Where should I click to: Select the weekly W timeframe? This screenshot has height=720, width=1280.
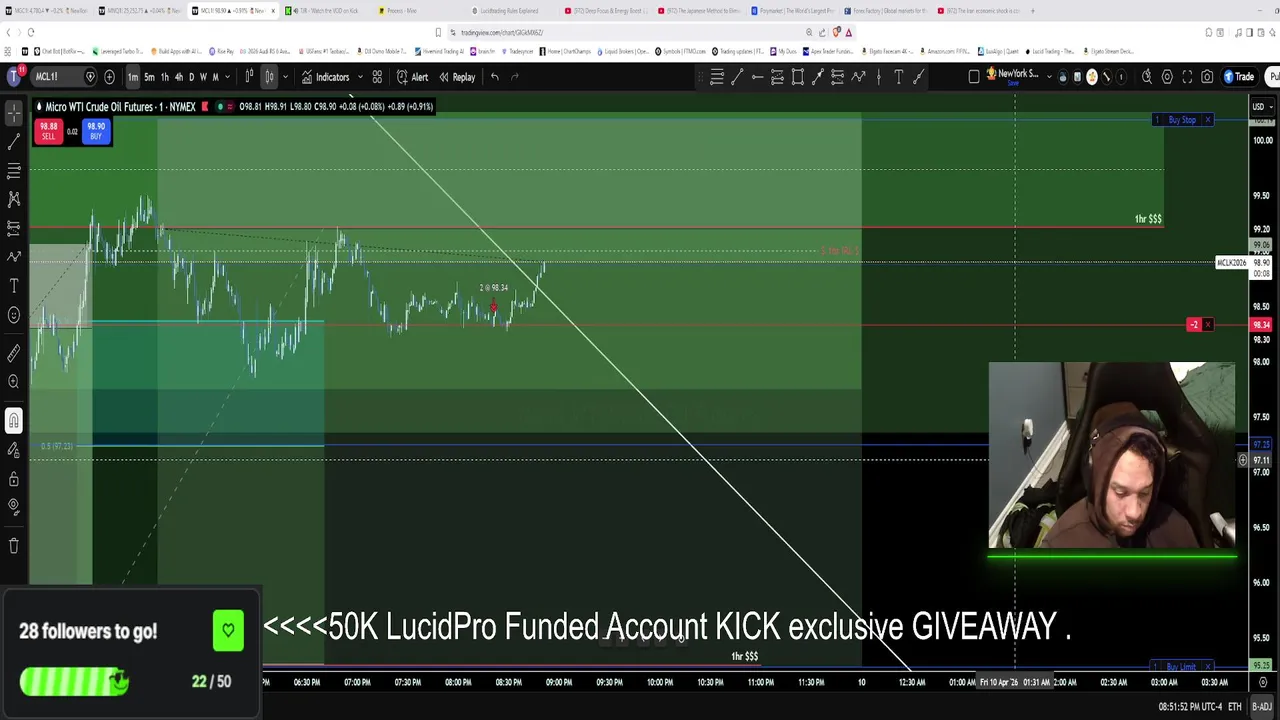(x=203, y=77)
